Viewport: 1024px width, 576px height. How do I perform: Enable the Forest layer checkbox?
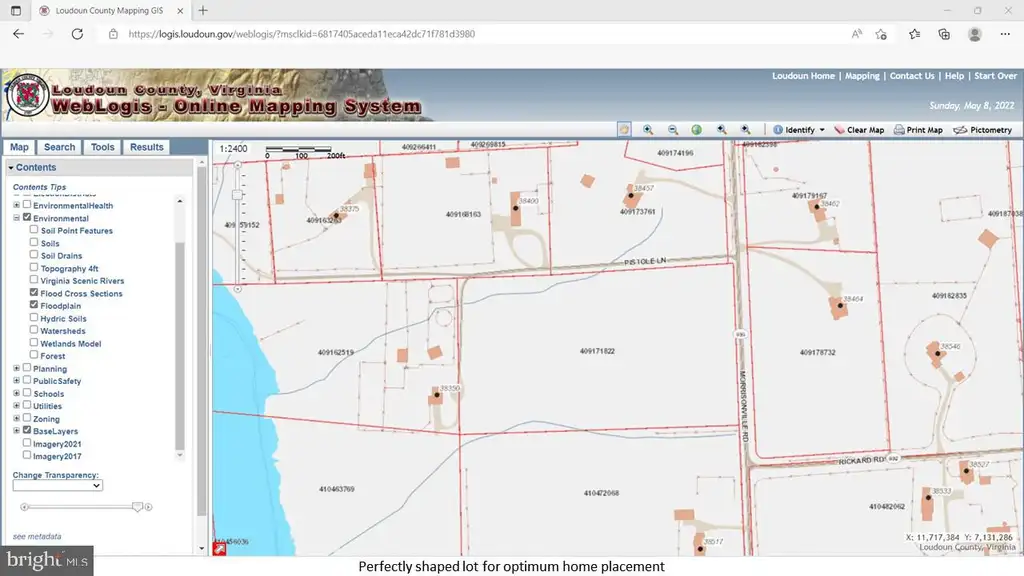point(34,355)
